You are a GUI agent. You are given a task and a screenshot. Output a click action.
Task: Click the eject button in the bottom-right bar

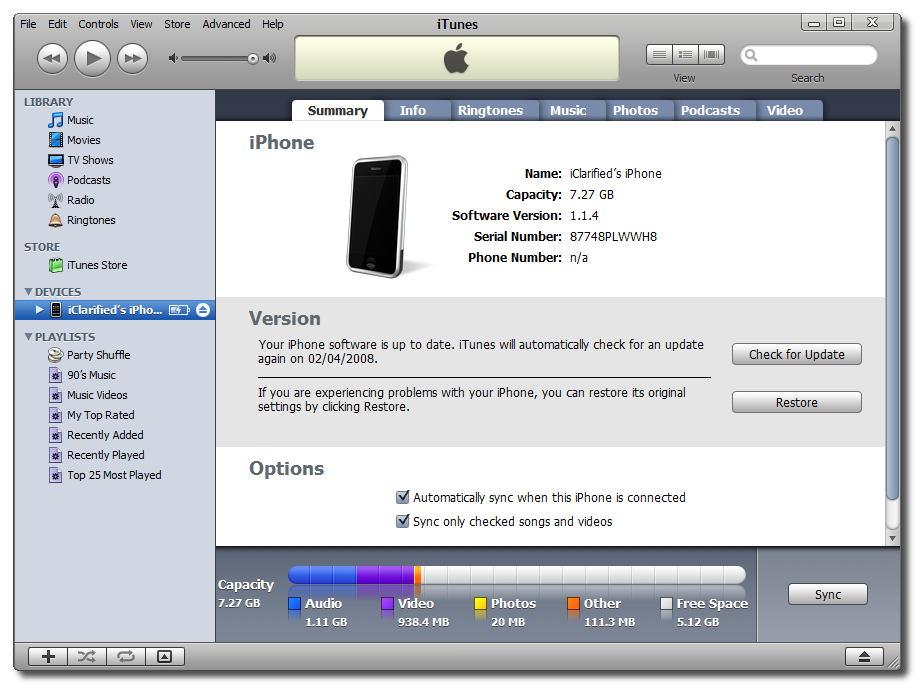(x=865, y=657)
